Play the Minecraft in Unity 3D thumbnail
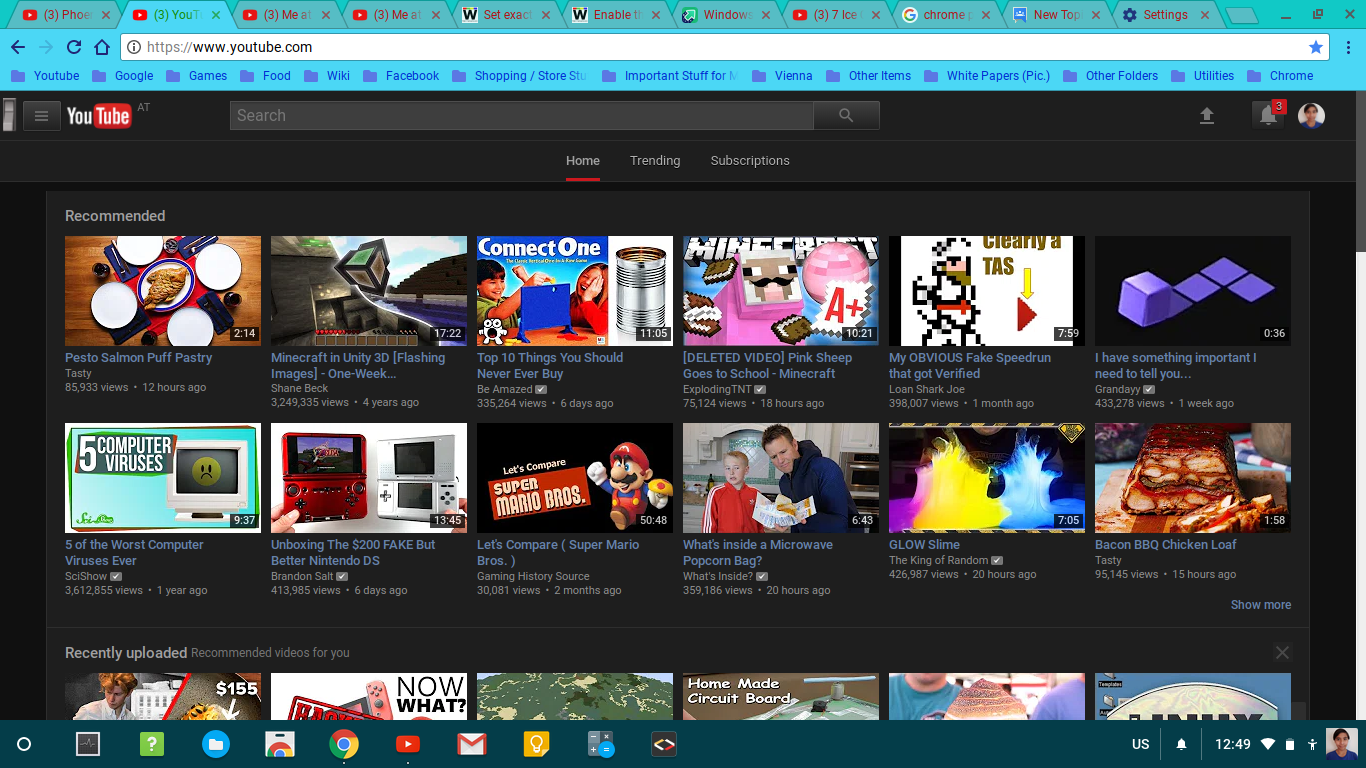Viewport: 1366px width, 768px height. click(369, 291)
